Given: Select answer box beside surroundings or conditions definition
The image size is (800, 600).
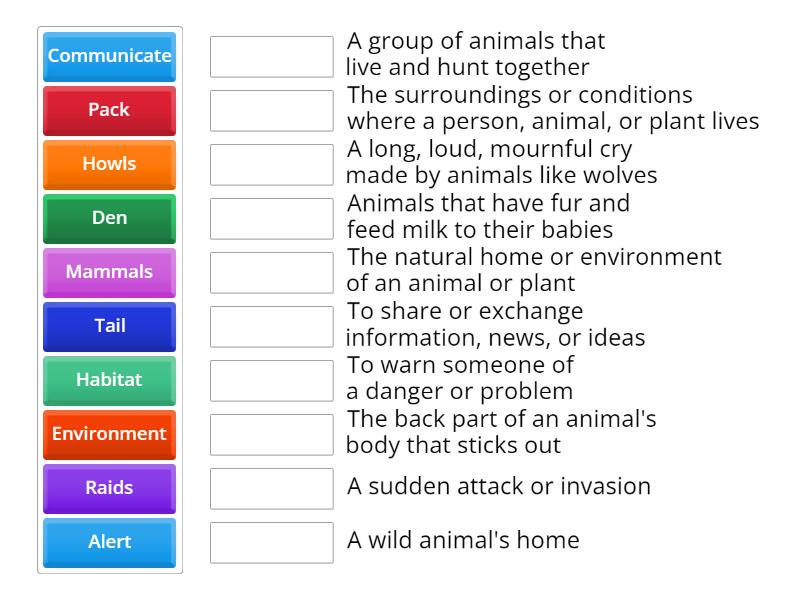Looking at the screenshot, I should (272, 111).
